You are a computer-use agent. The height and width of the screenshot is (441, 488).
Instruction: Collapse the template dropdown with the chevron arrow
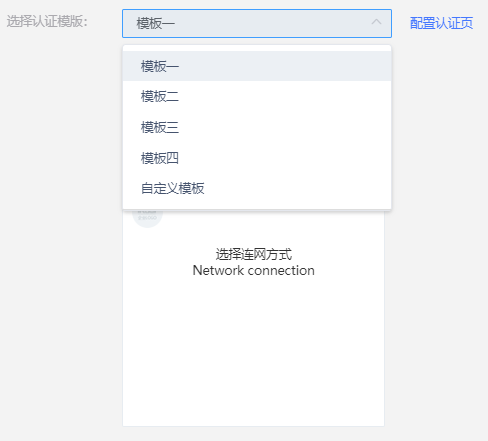coord(376,22)
